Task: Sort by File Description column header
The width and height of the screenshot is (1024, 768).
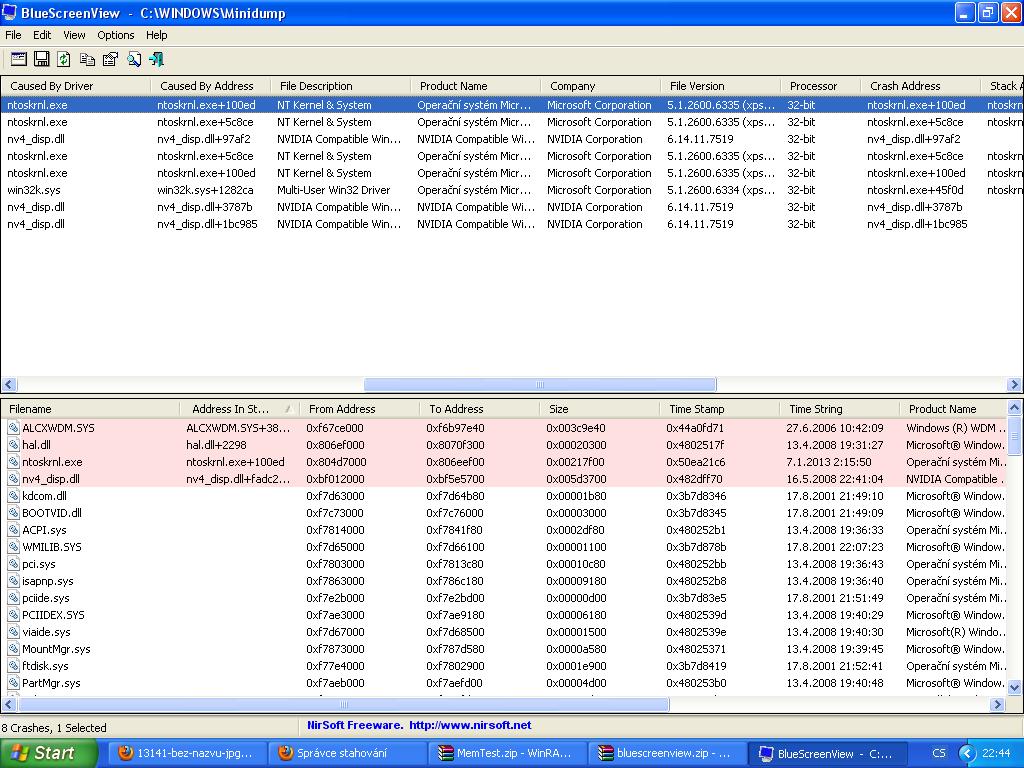Action: [x=341, y=86]
